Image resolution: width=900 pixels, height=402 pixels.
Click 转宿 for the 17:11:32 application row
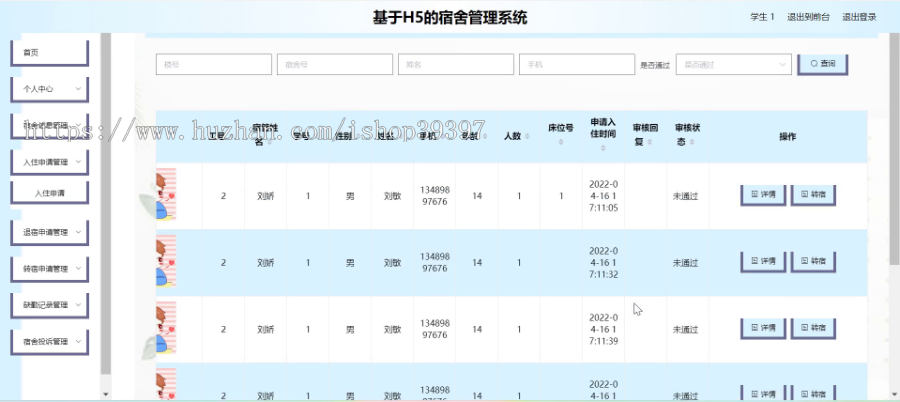coord(813,262)
